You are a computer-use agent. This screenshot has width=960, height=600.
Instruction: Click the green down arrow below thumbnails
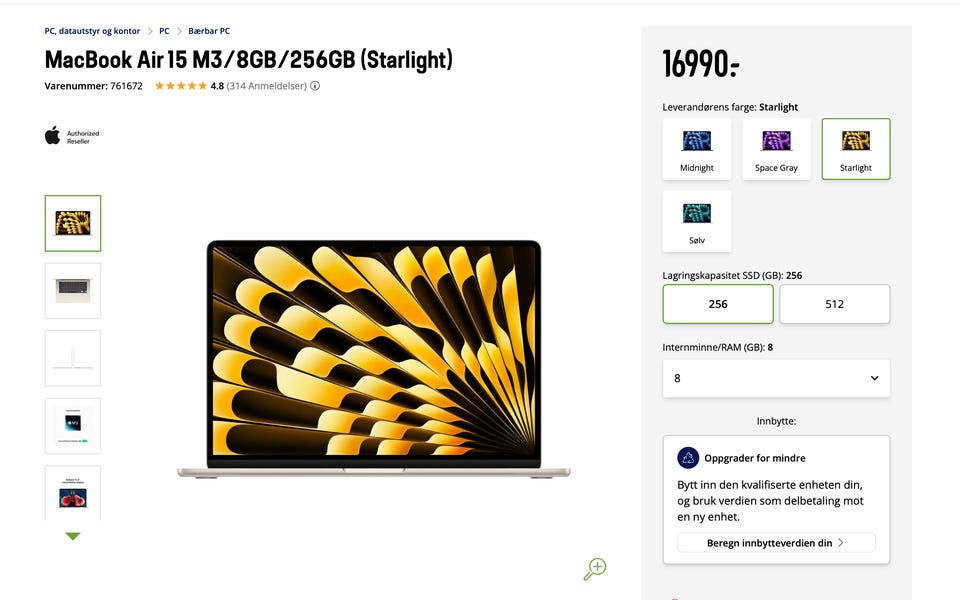pyautogui.click(x=73, y=536)
